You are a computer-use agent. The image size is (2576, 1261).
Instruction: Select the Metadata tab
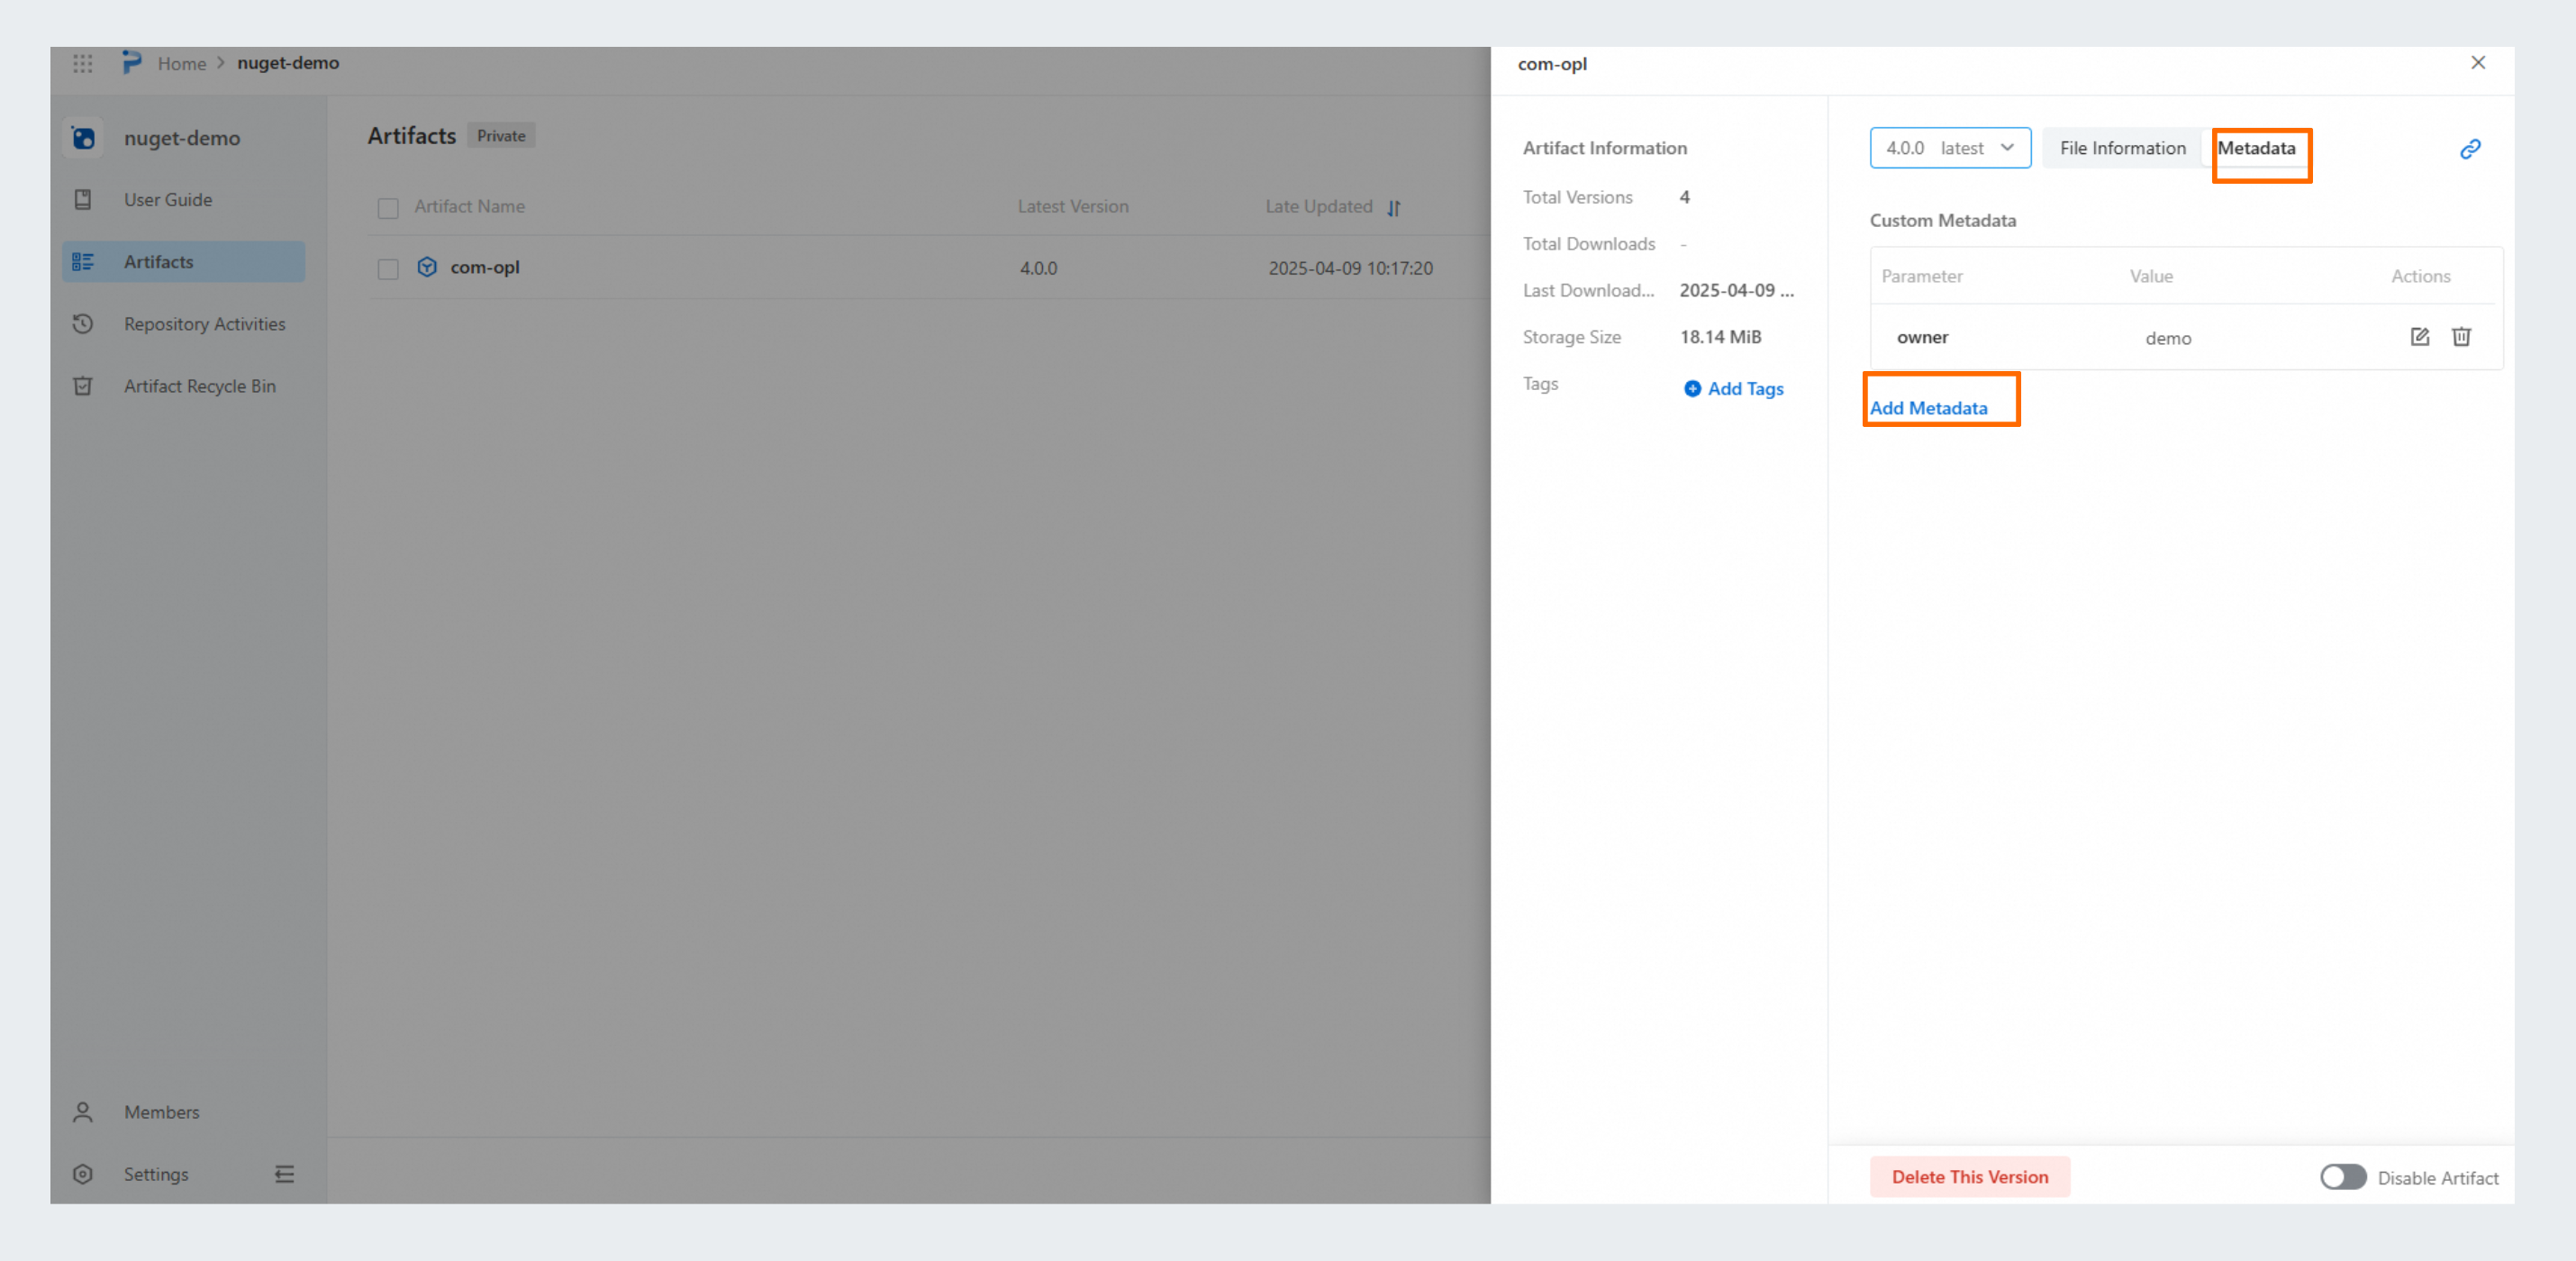tap(2256, 148)
